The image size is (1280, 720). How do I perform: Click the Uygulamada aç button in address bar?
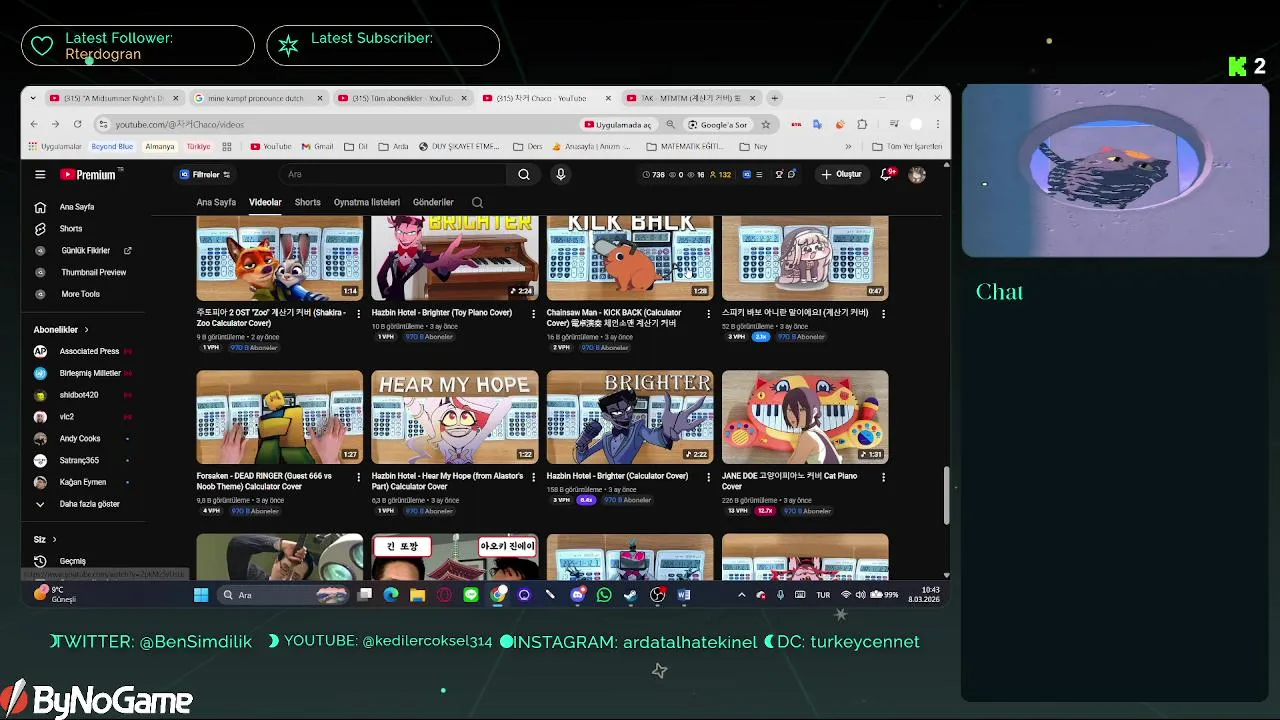[x=618, y=124]
